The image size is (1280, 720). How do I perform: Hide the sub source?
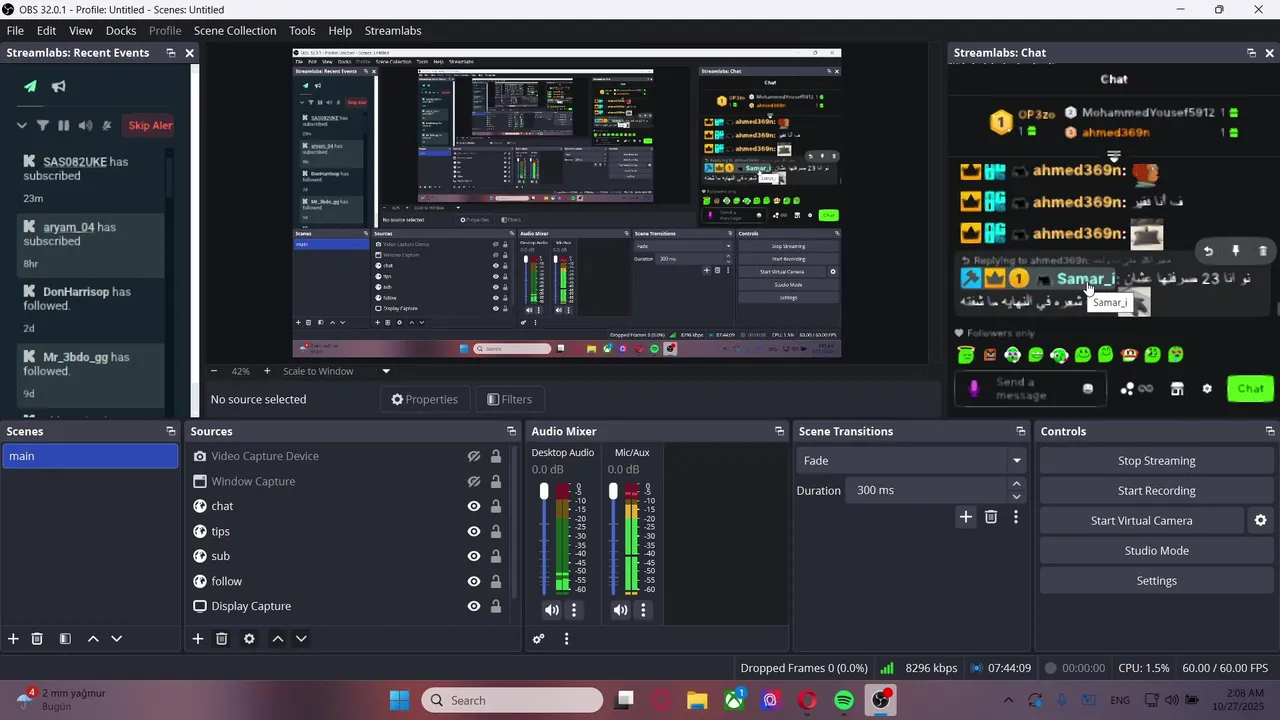(474, 556)
